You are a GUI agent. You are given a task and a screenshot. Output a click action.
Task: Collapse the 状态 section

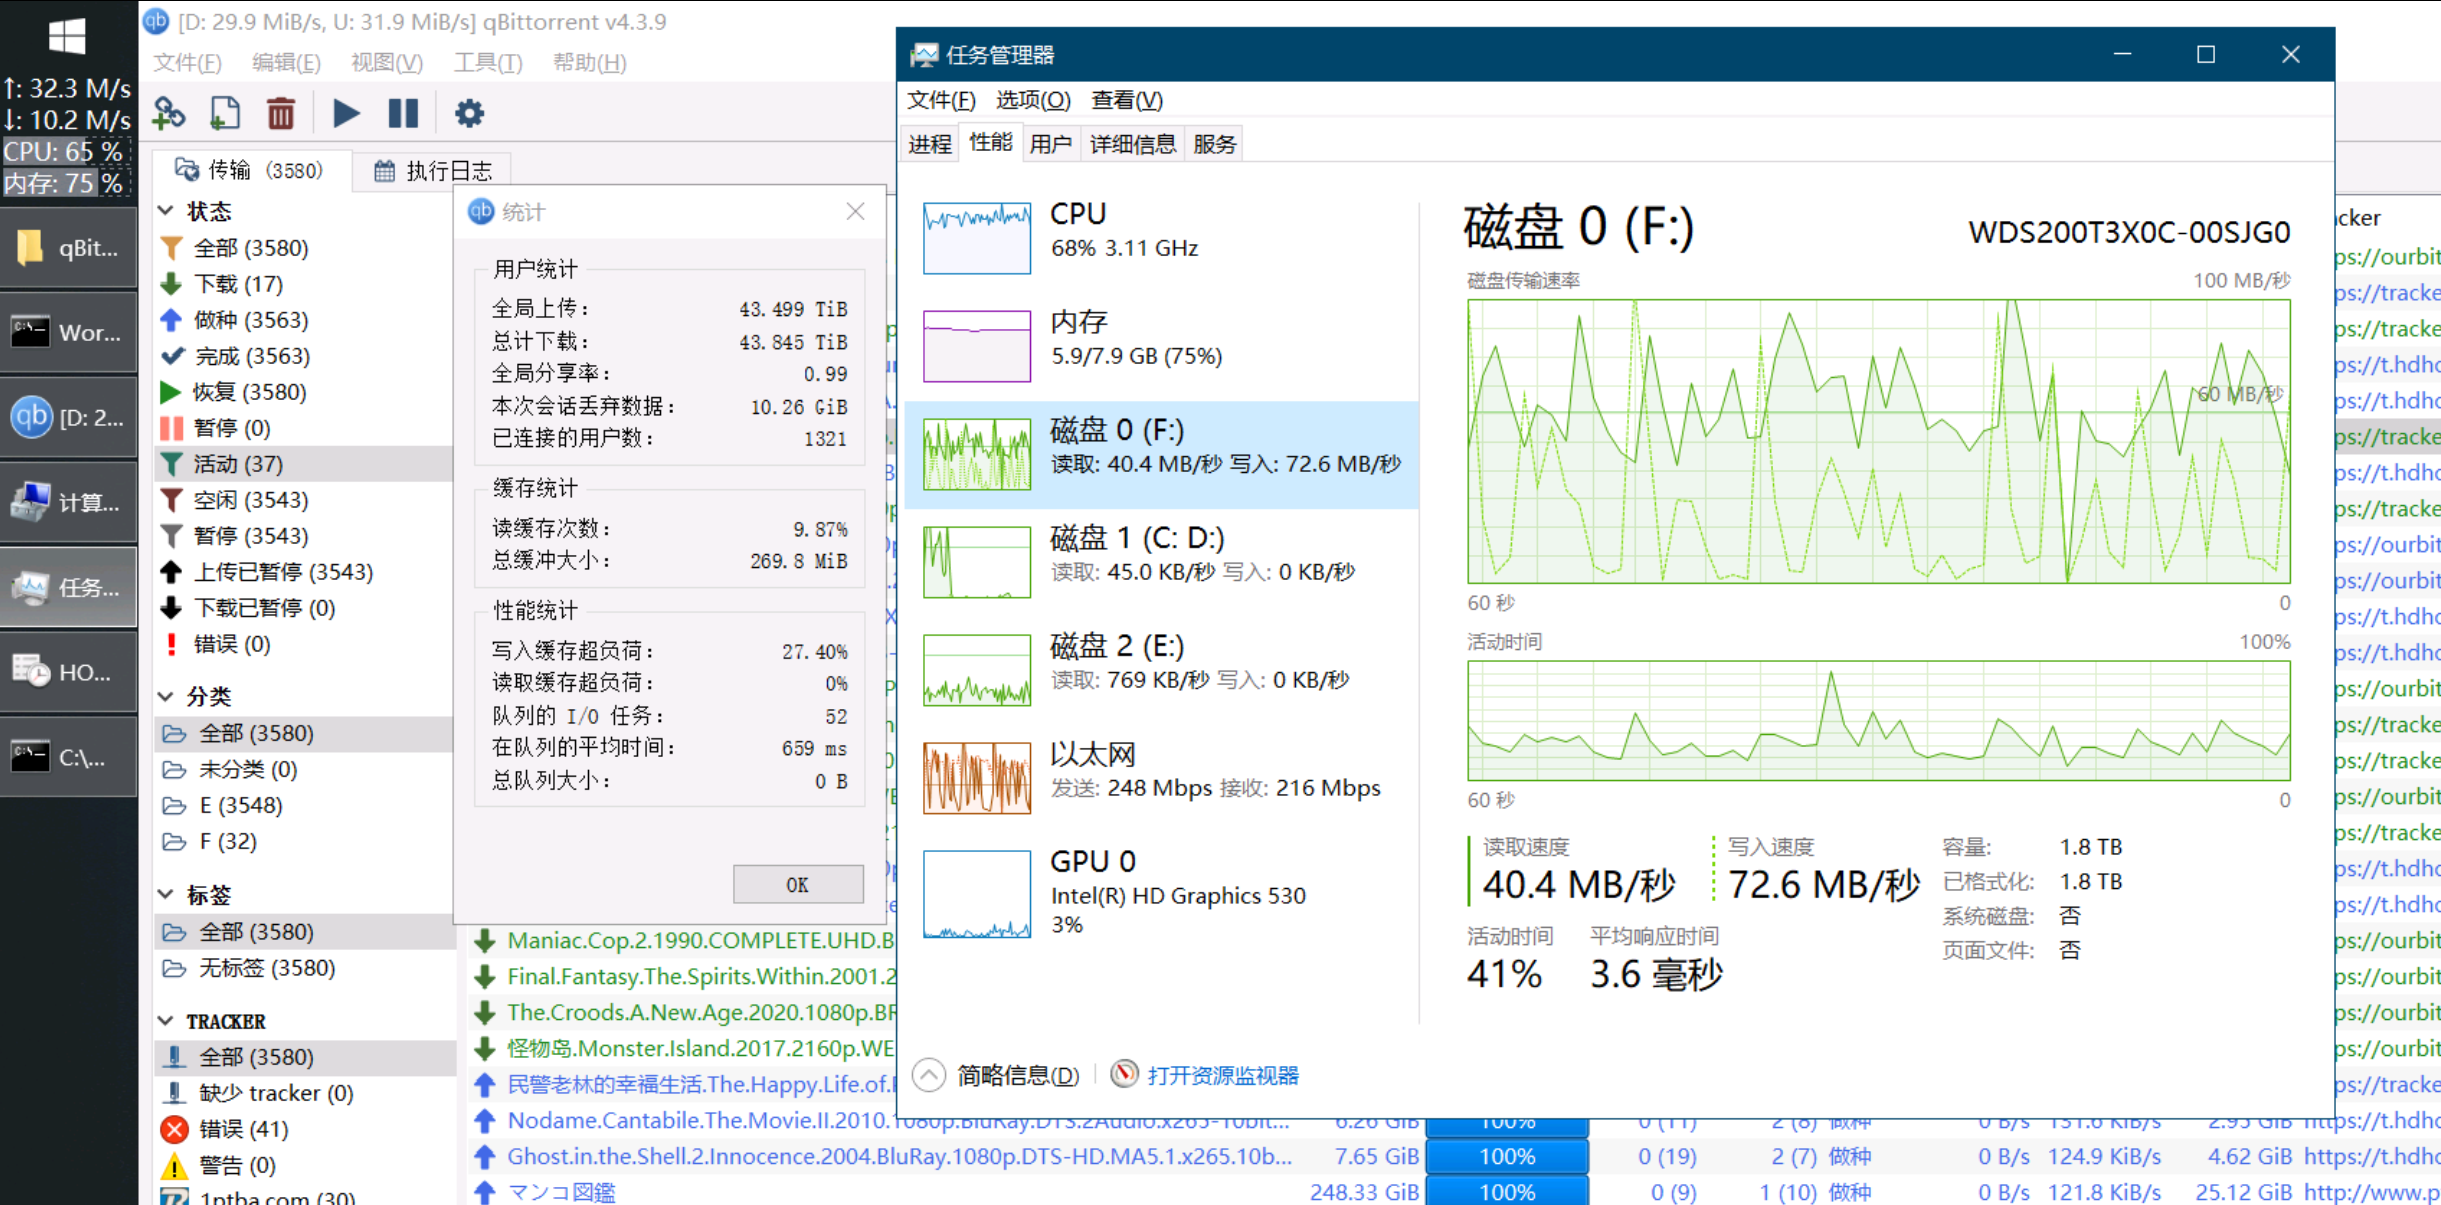click(167, 211)
